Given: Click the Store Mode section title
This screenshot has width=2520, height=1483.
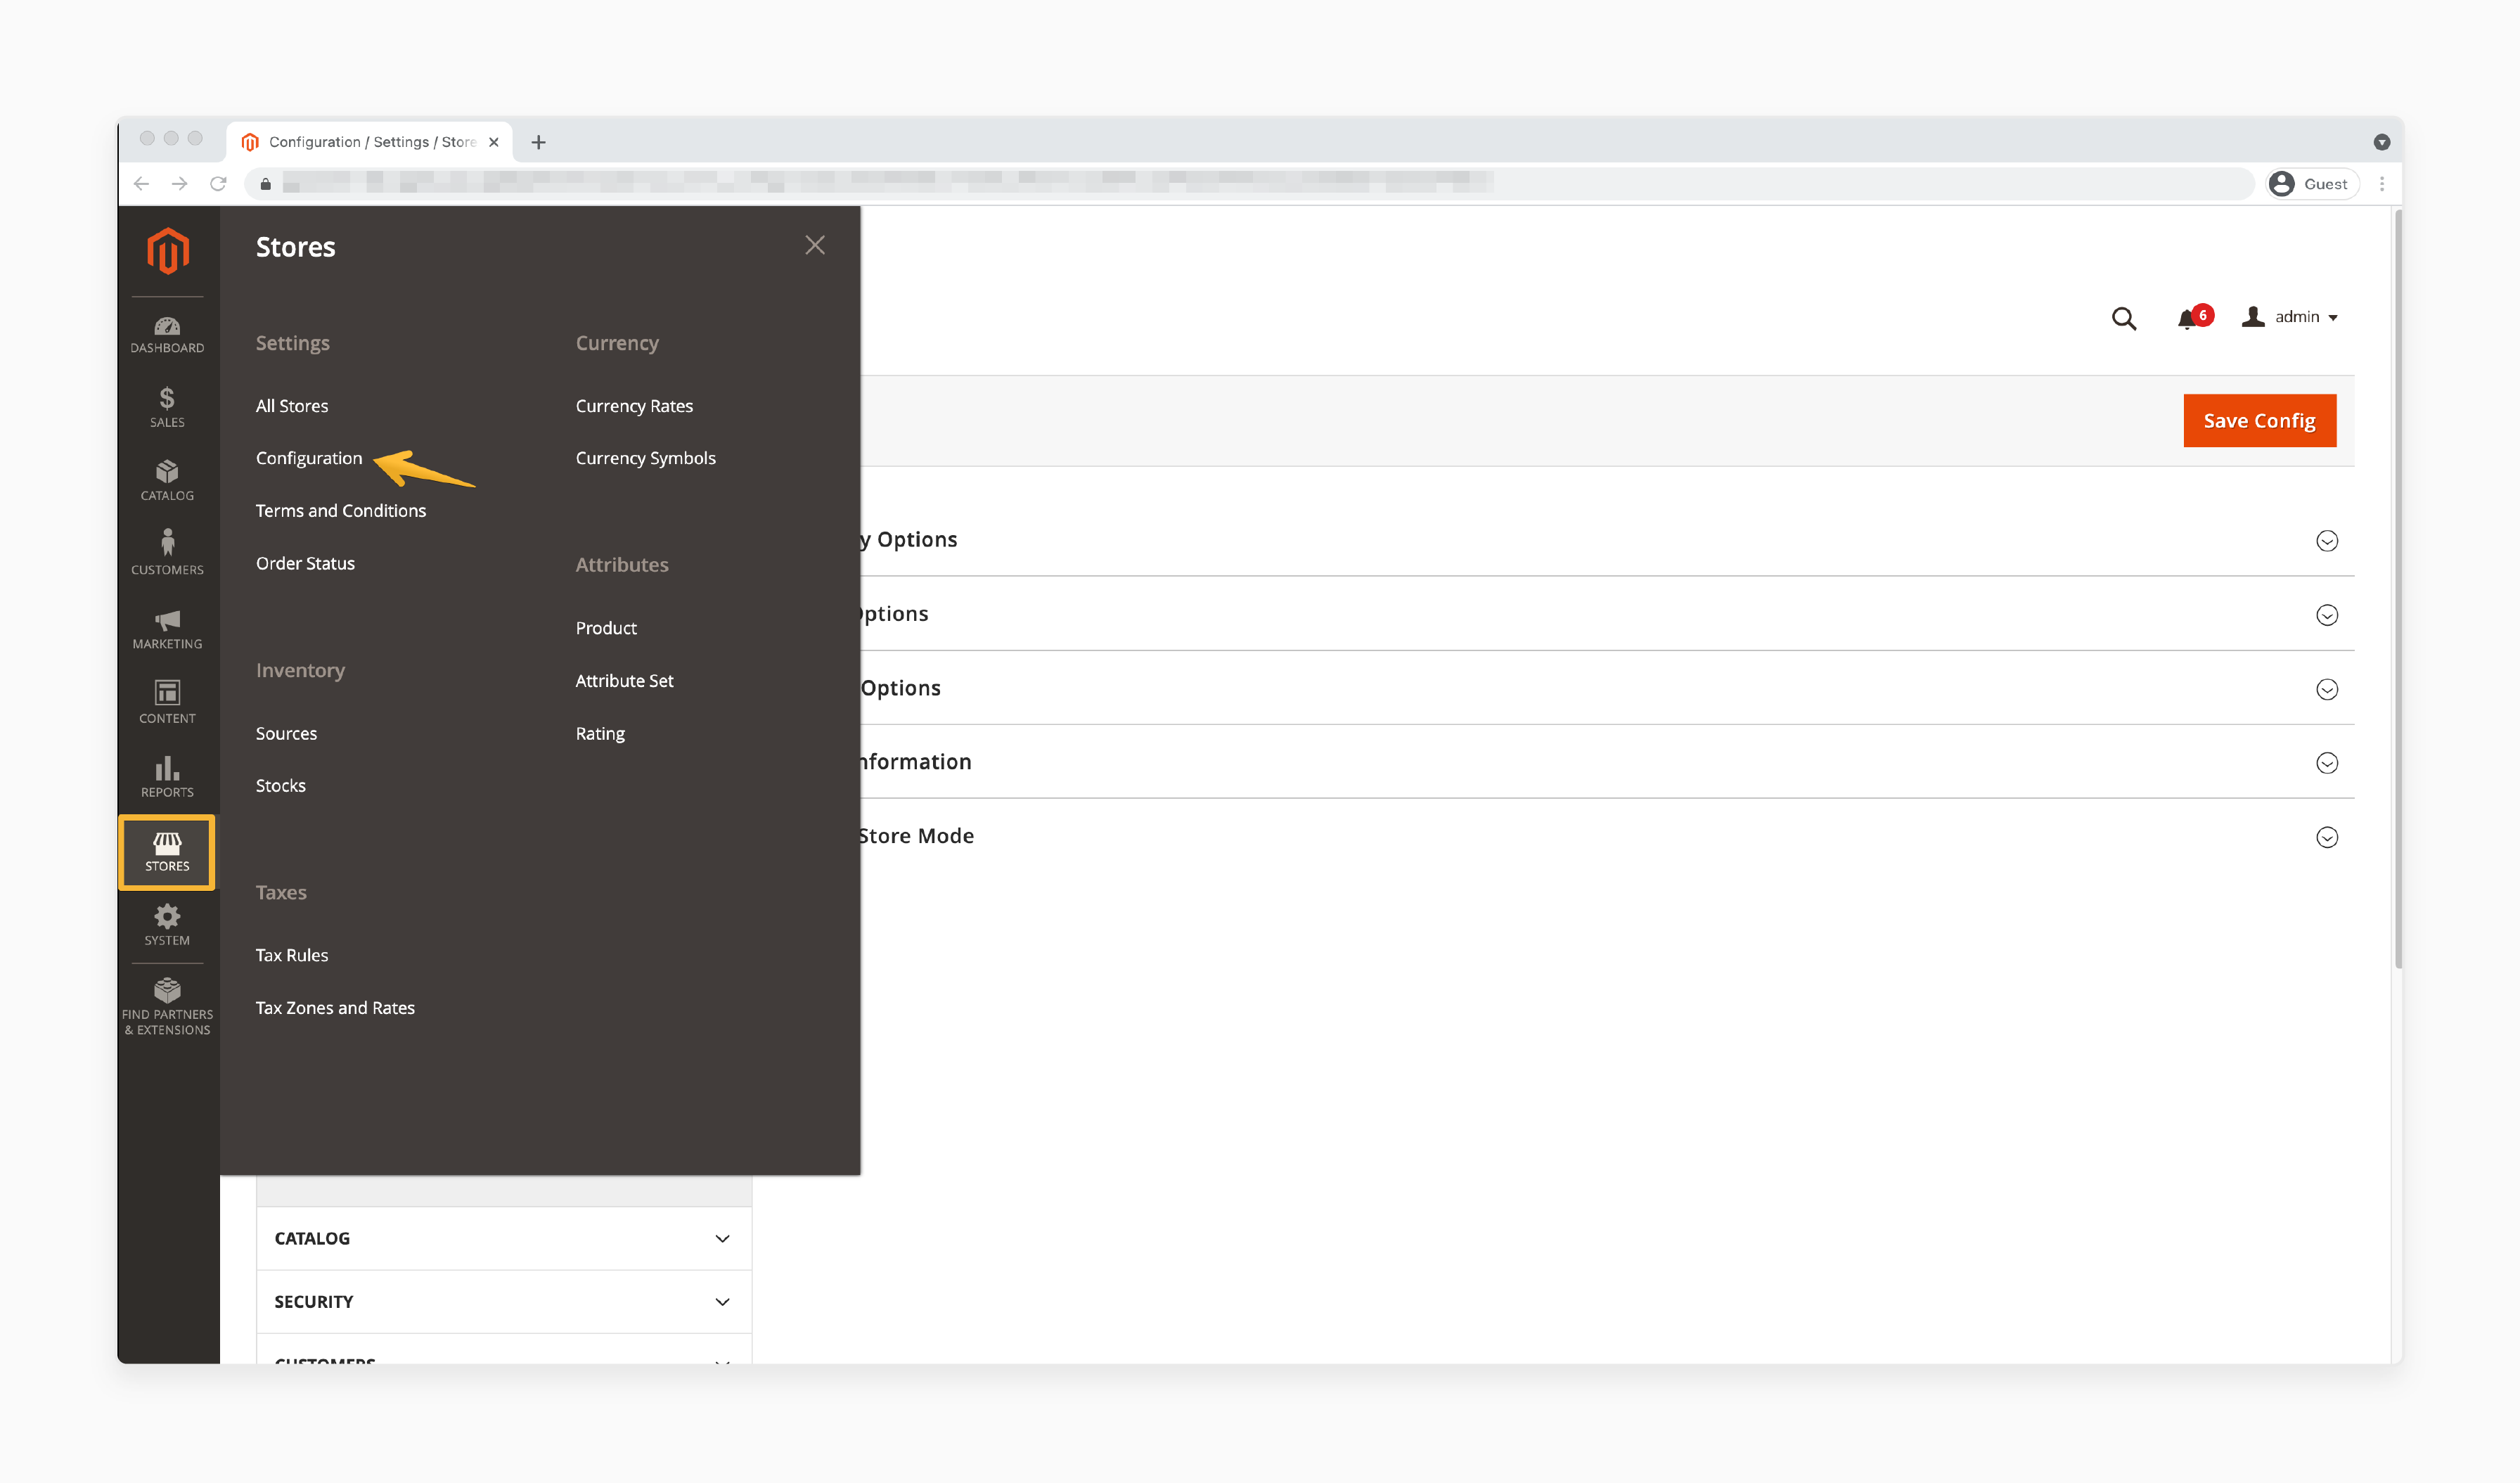Looking at the screenshot, I should click(916, 836).
